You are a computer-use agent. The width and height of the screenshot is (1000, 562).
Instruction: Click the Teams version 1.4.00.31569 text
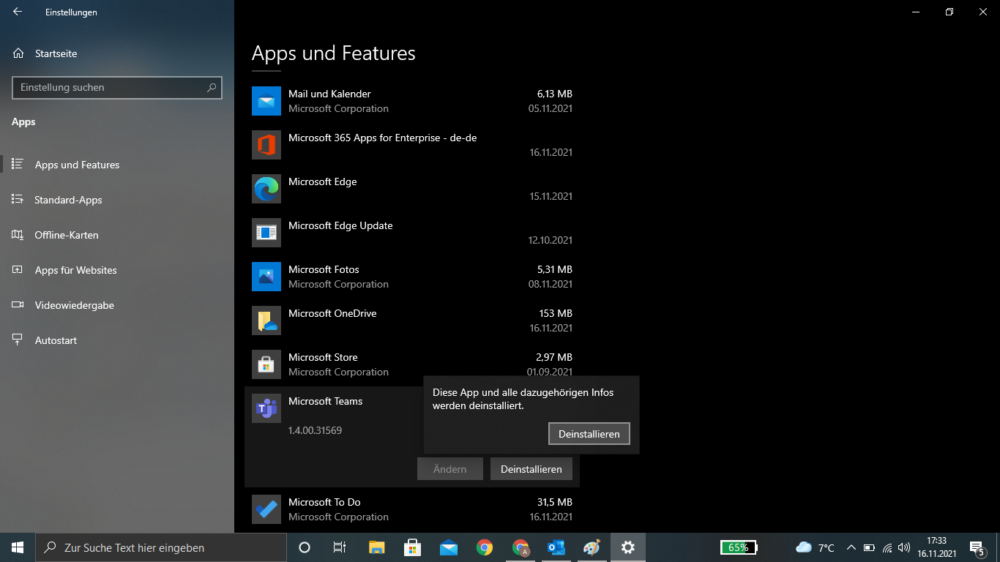[x=315, y=431]
